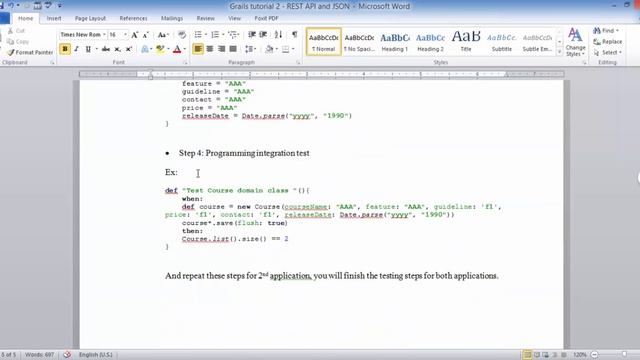Click the Cut scissors icon
Image resolution: width=640 pixels, height=360 pixels.
coord(11,31)
